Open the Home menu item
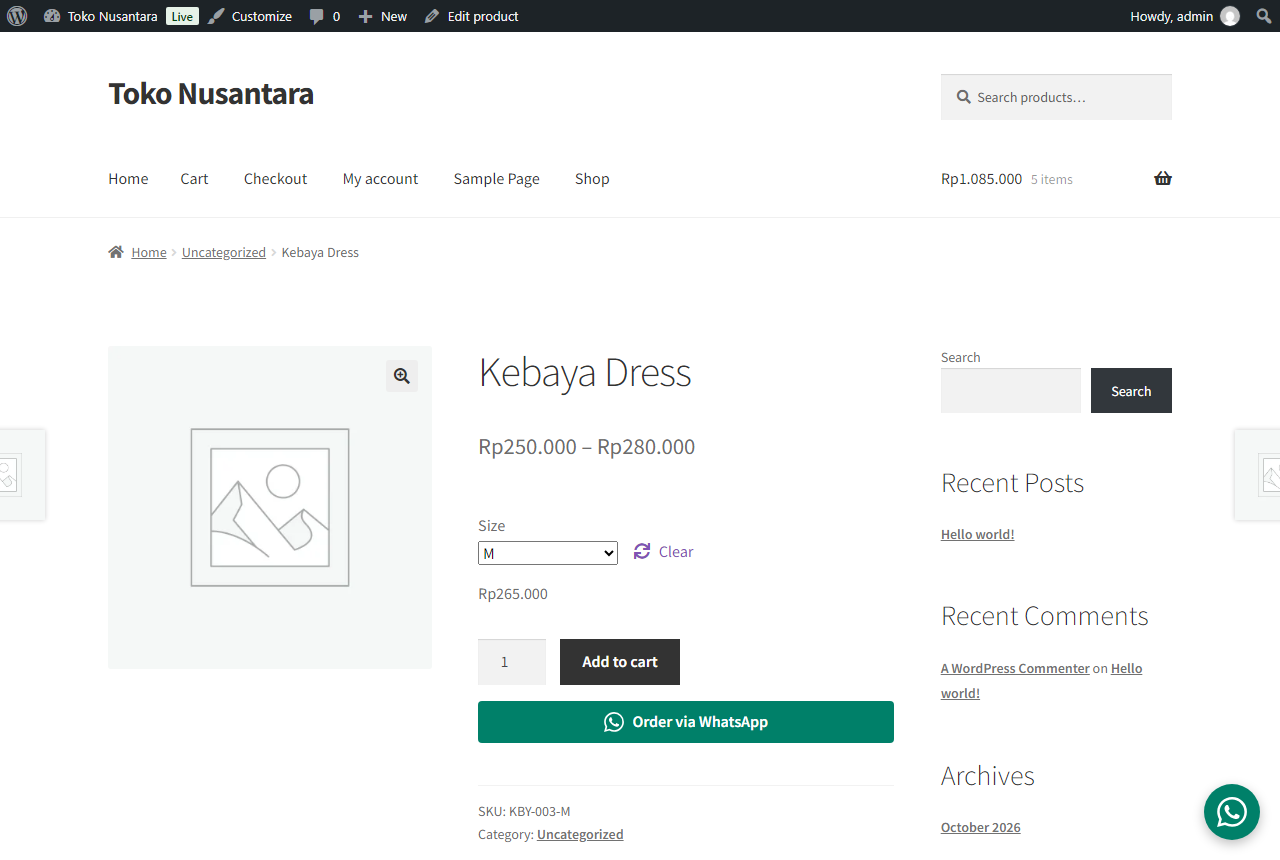This screenshot has height=860, width=1280. click(128, 179)
